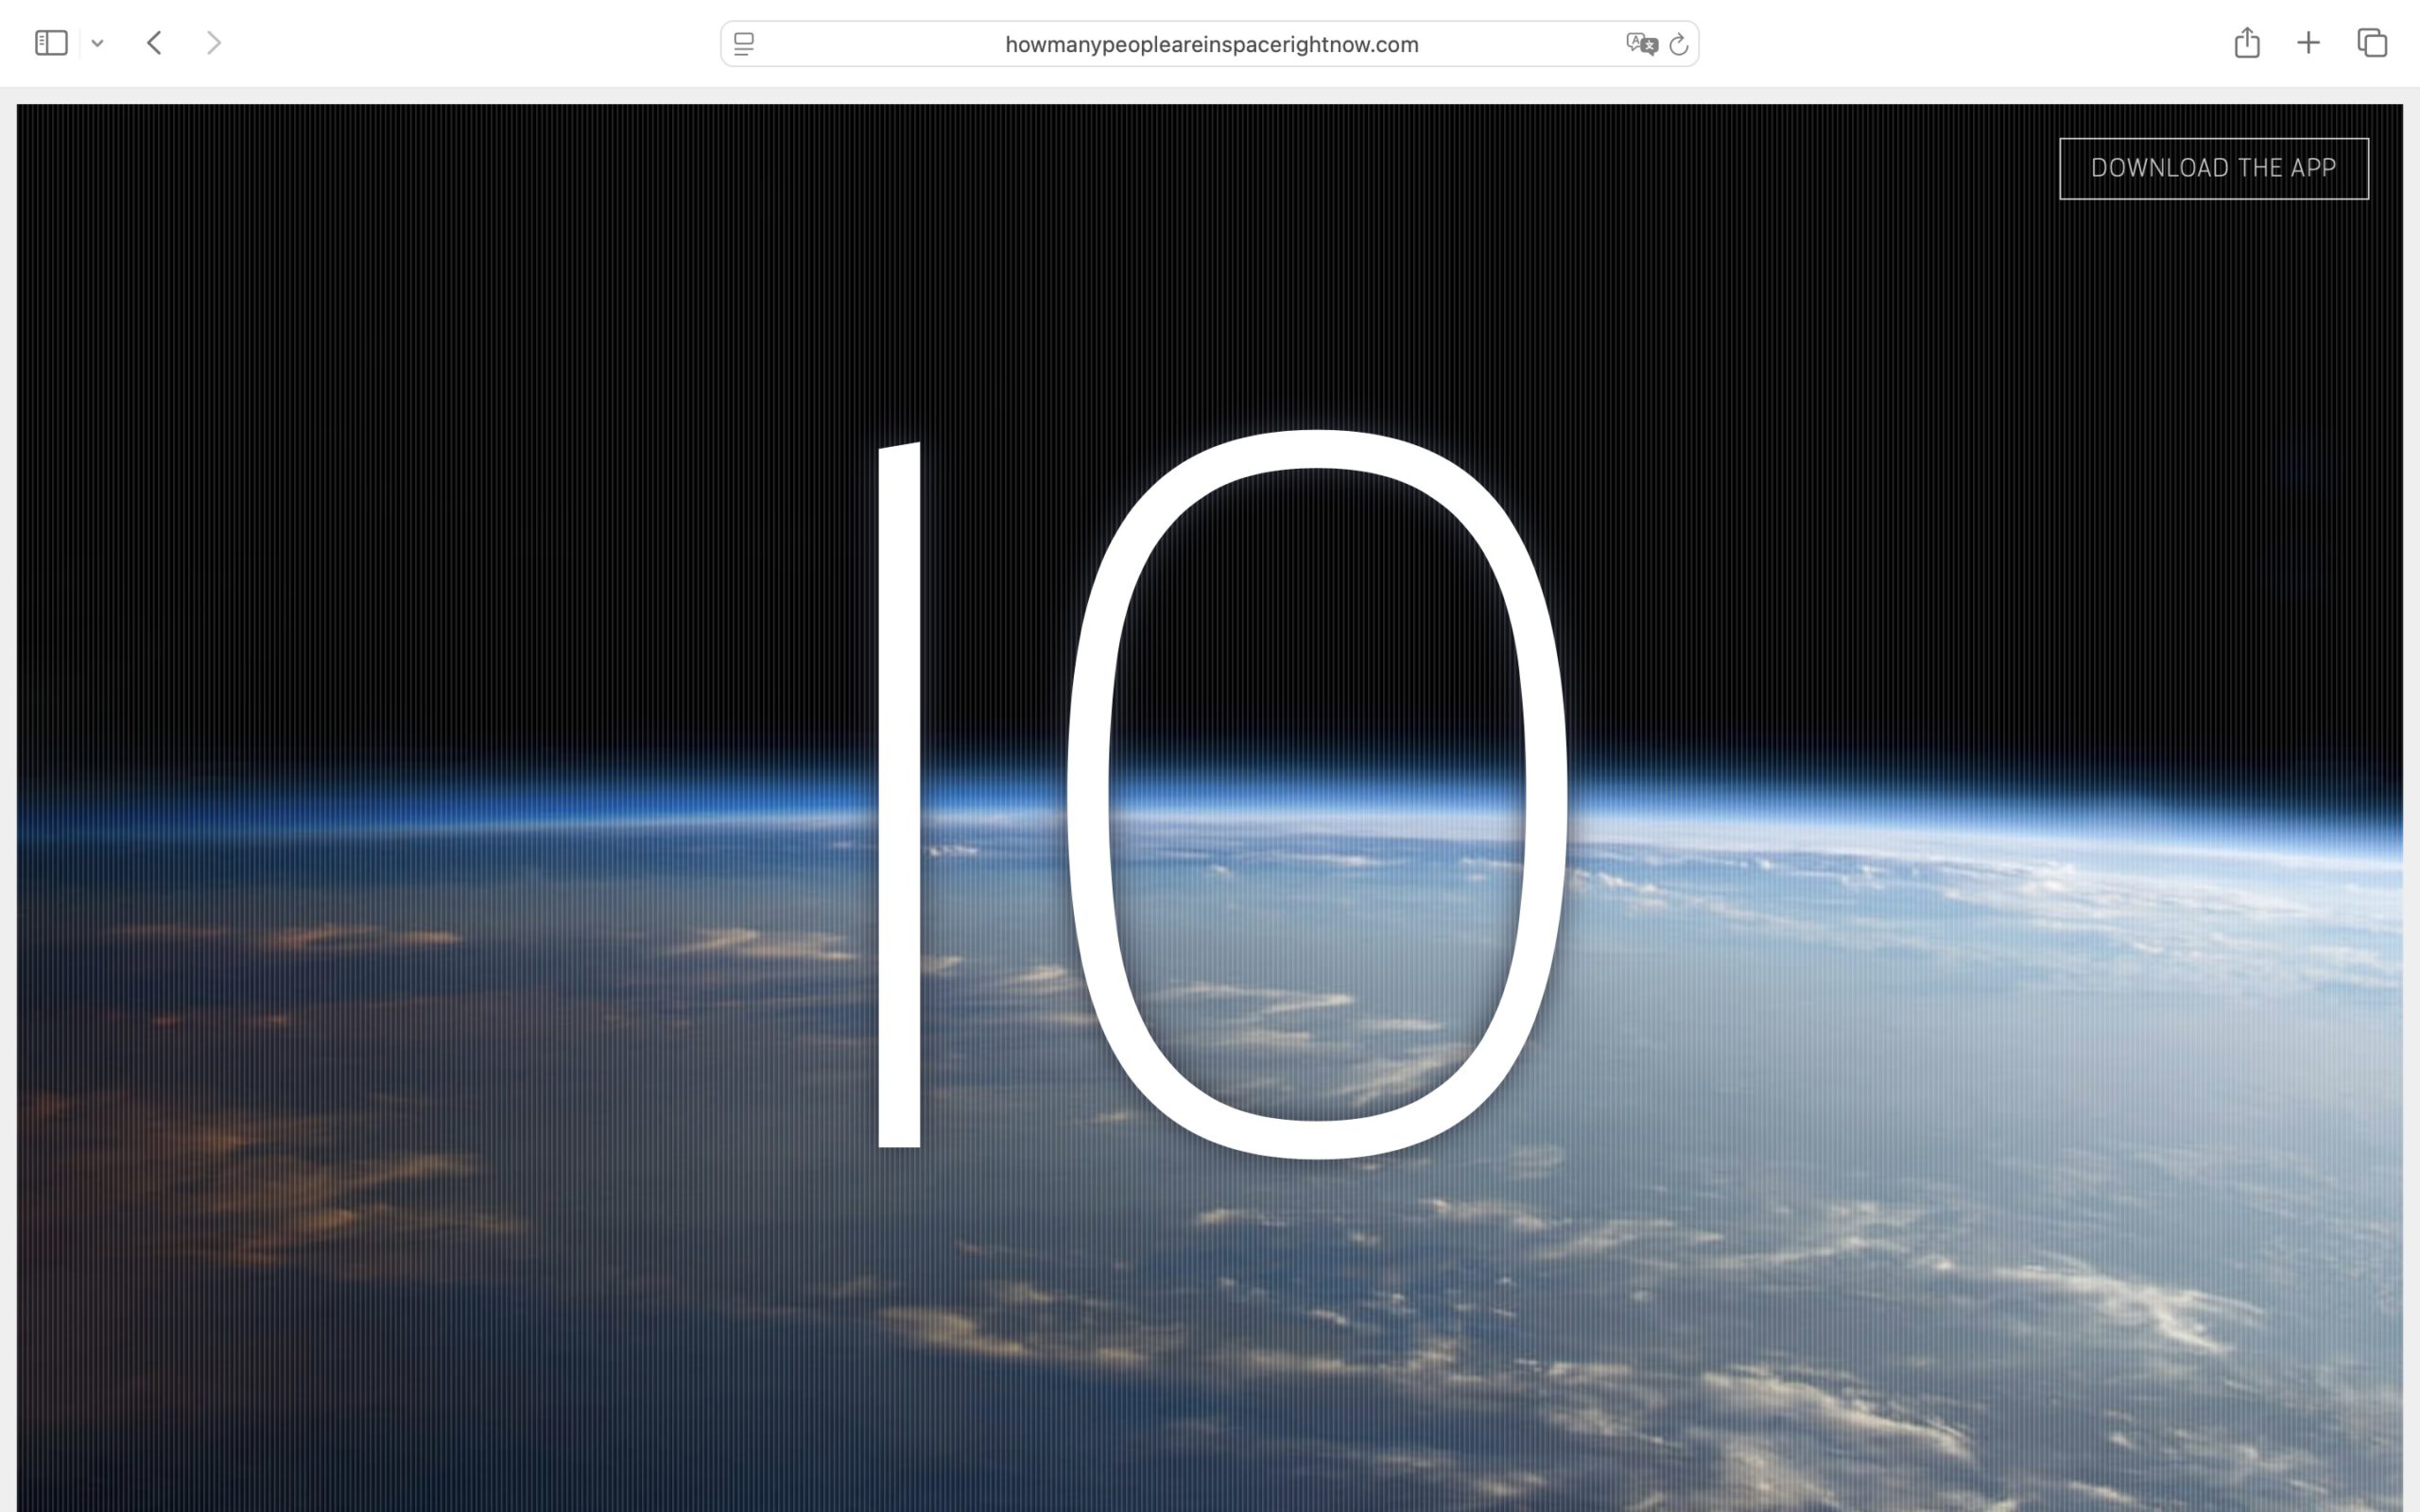
Task: Toggle the Safari sidebar
Action: (51, 43)
